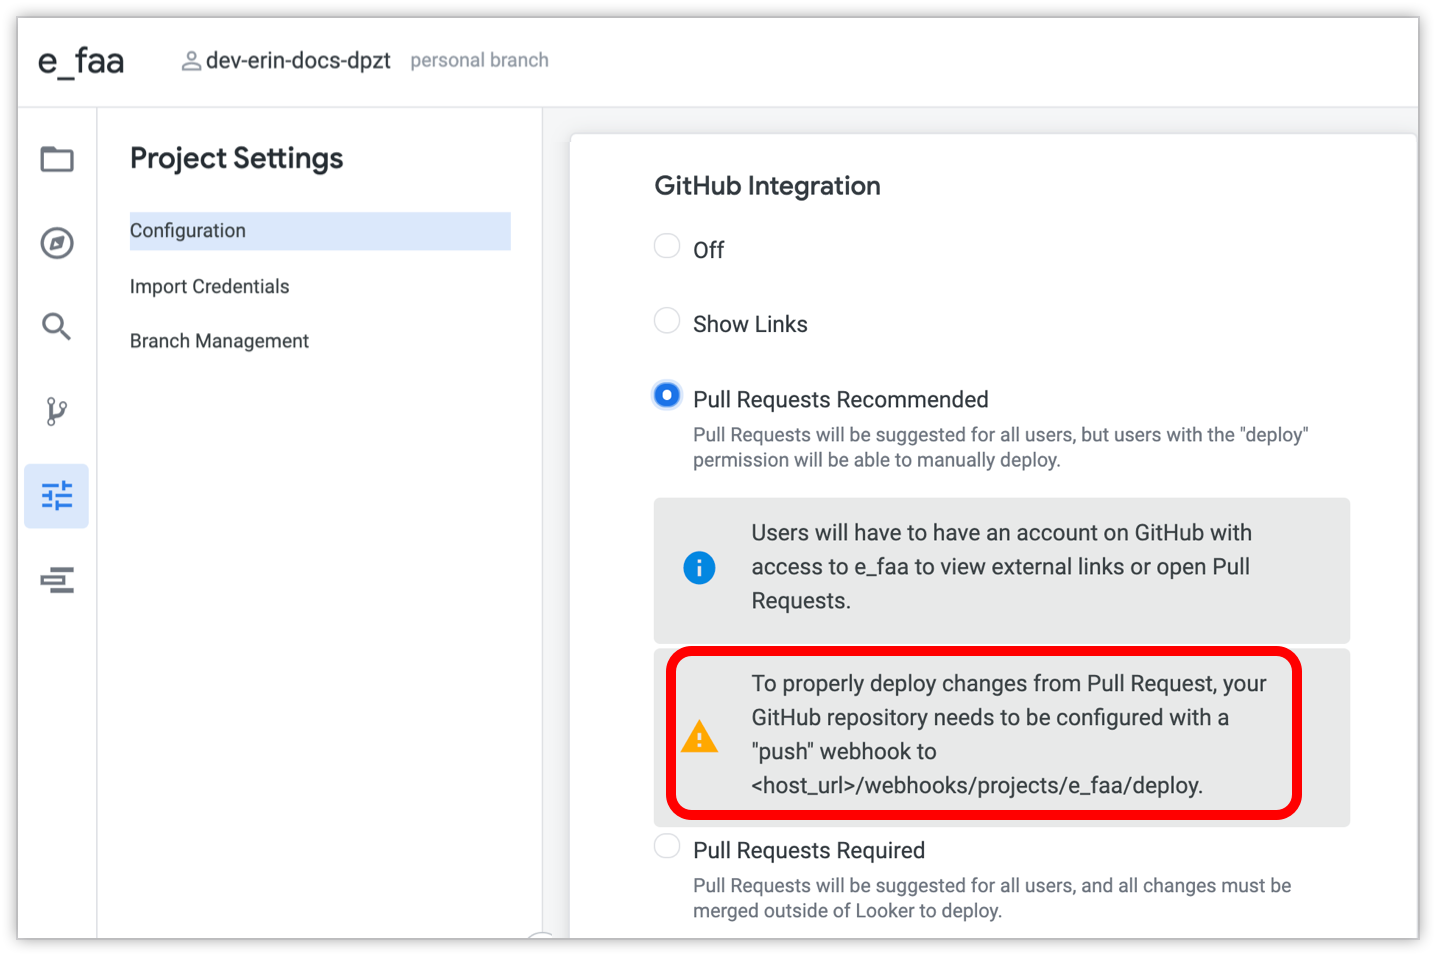Image resolution: width=1436 pixels, height=956 pixels.
Task: Open Branch Management section
Action: click(219, 341)
